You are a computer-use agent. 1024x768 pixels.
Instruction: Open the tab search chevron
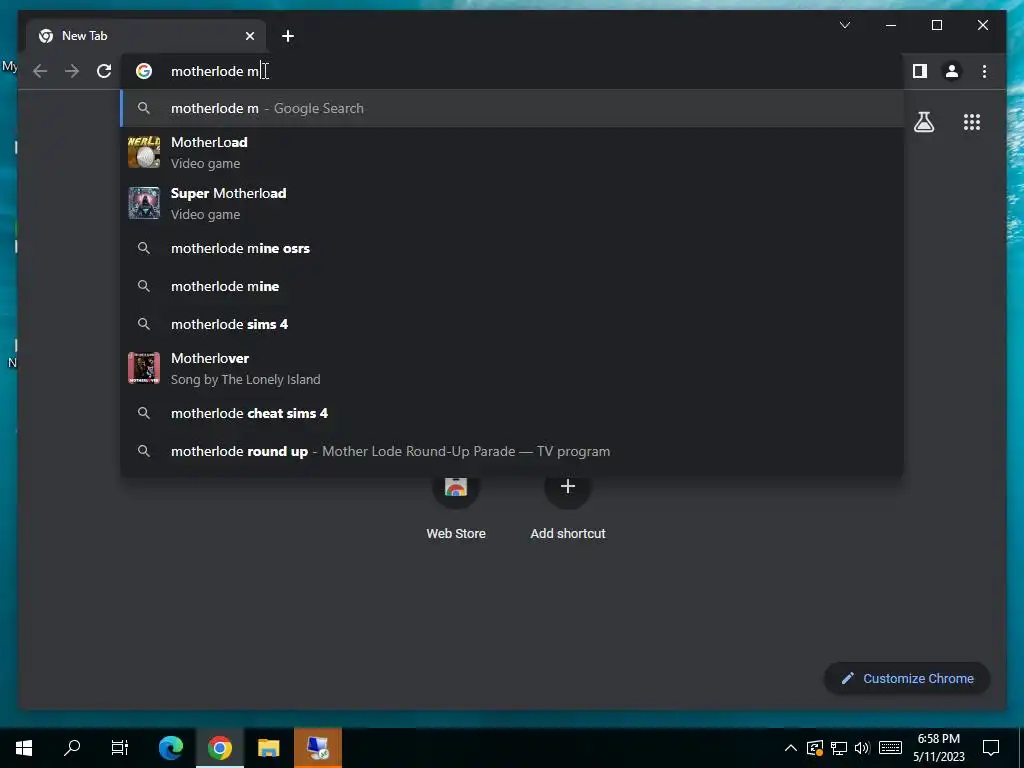click(844, 25)
